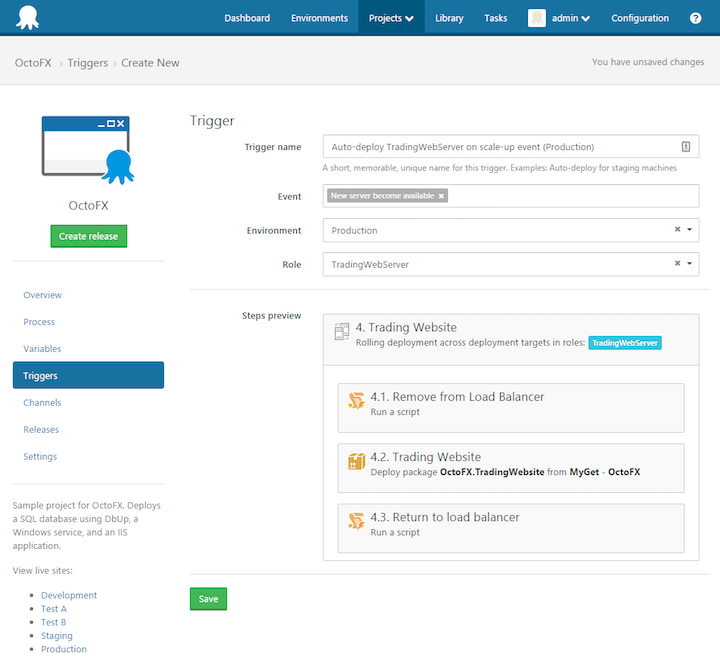The height and width of the screenshot is (663, 720).
Task: Click the Return to load balancer script icon
Action: 356,521
